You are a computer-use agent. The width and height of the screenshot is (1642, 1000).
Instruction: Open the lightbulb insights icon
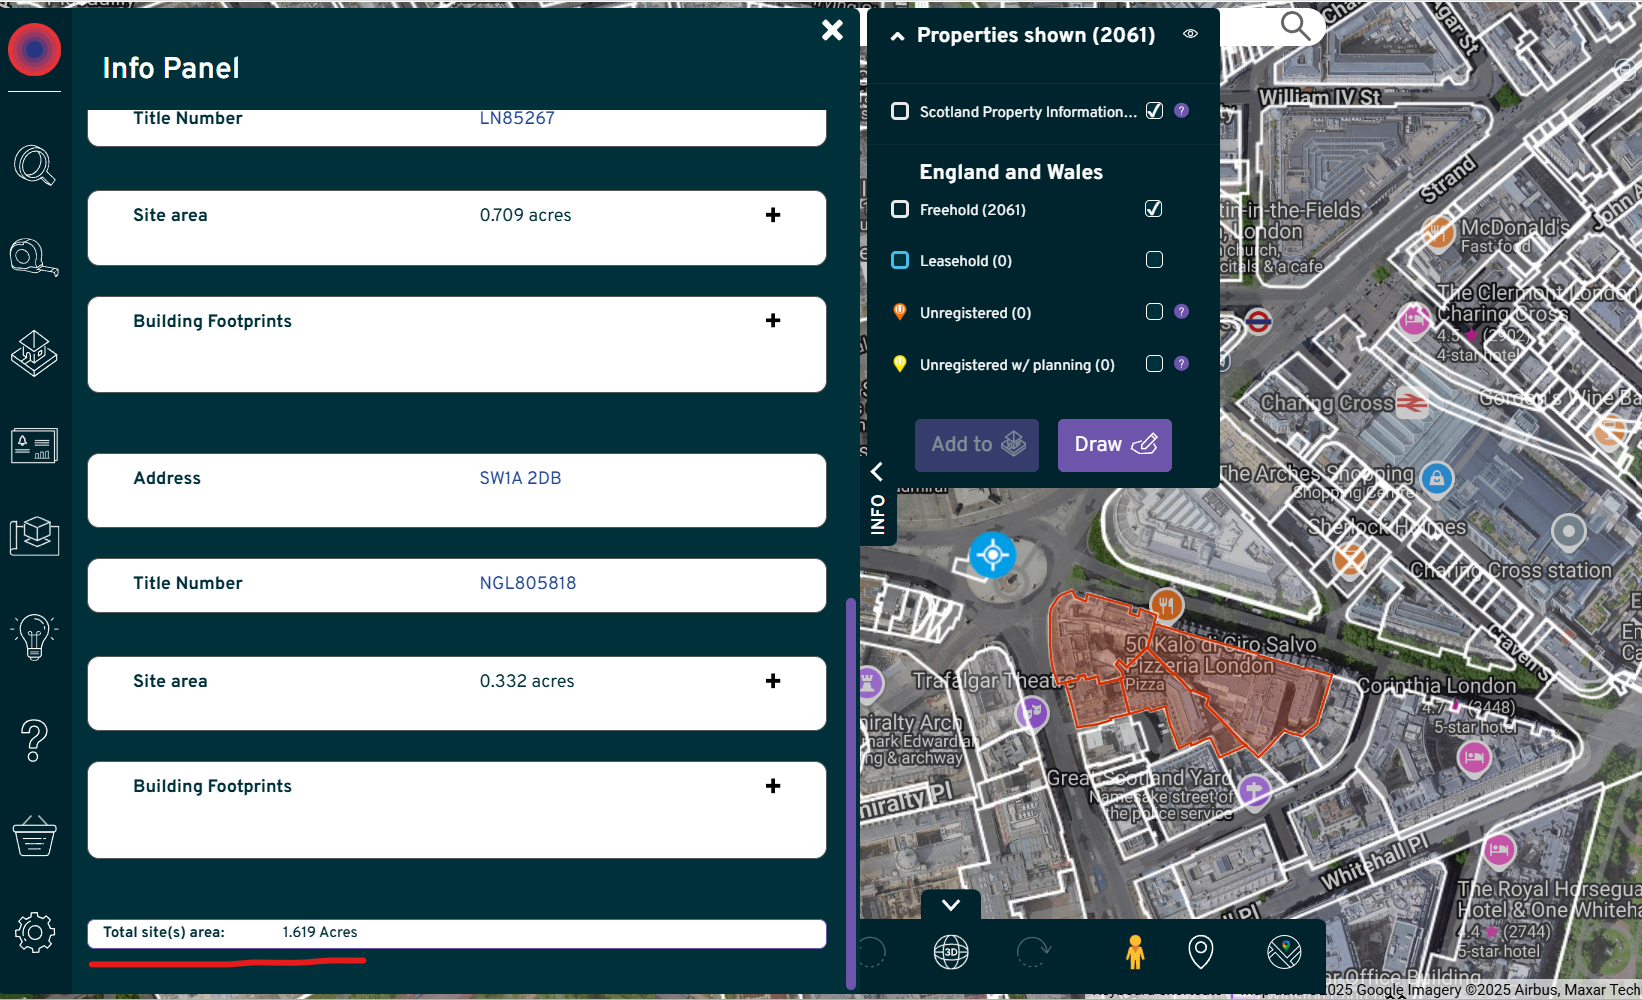(x=35, y=637)
